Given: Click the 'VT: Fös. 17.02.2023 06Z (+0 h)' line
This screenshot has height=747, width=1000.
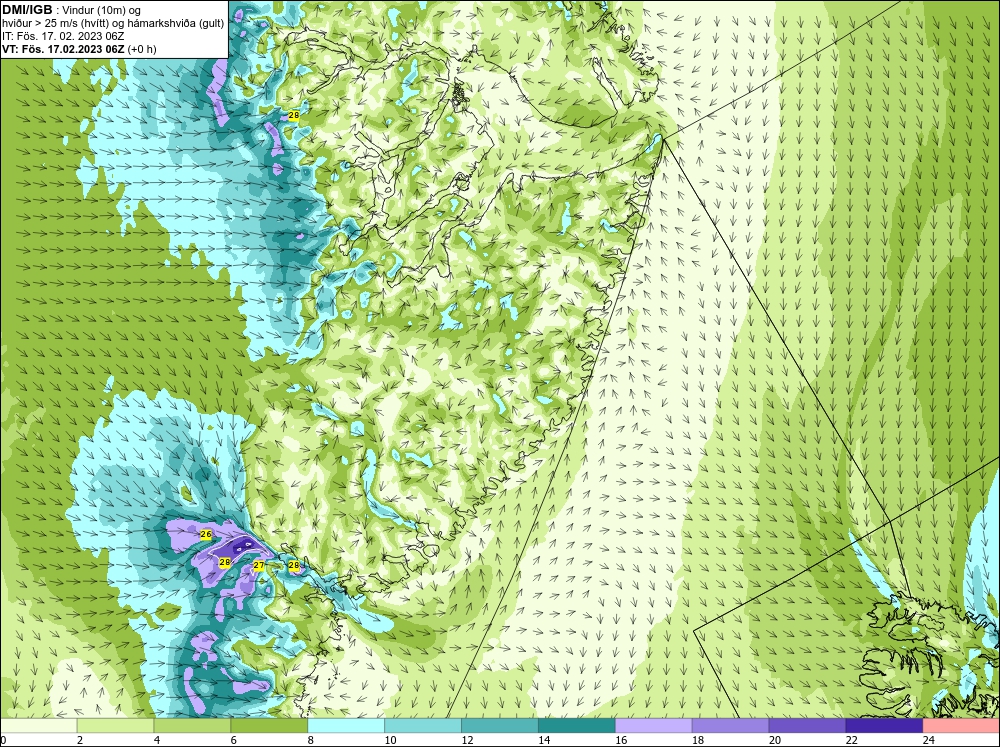Looking at the screenshot, I should click(79, 48).
